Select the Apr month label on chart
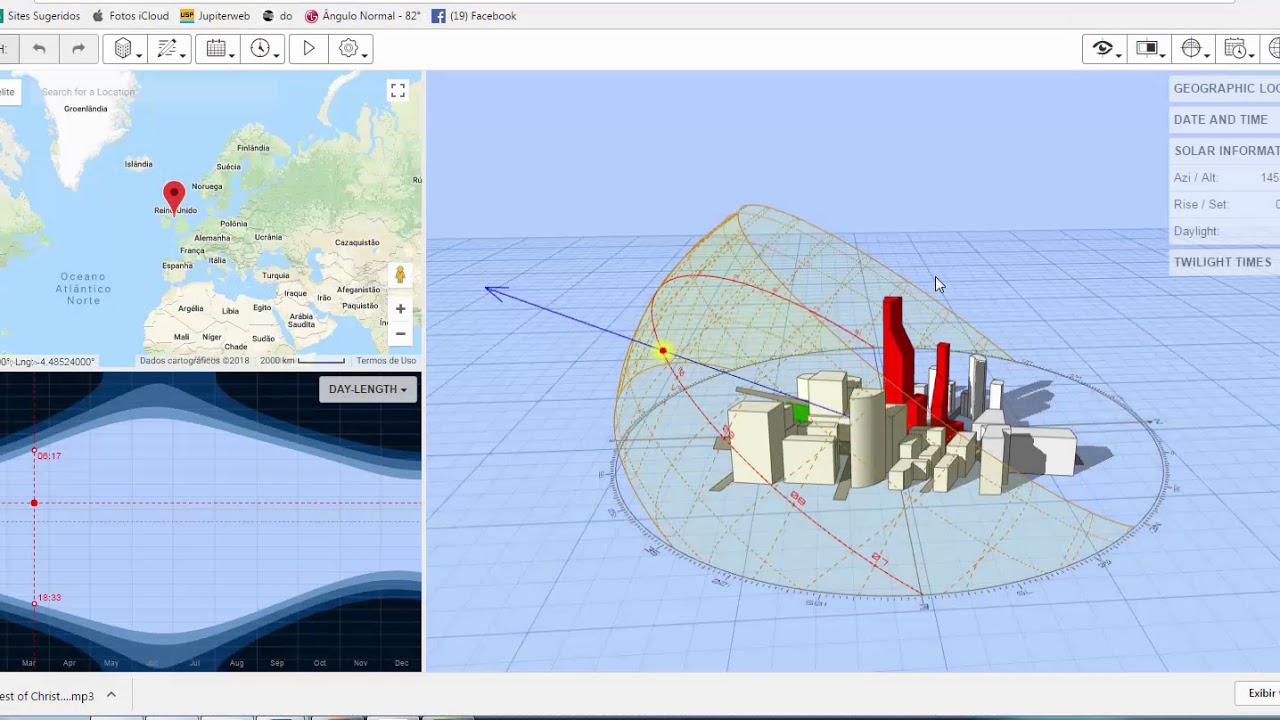This screenshot has width=1280, height=720. [x=69, y=663]
